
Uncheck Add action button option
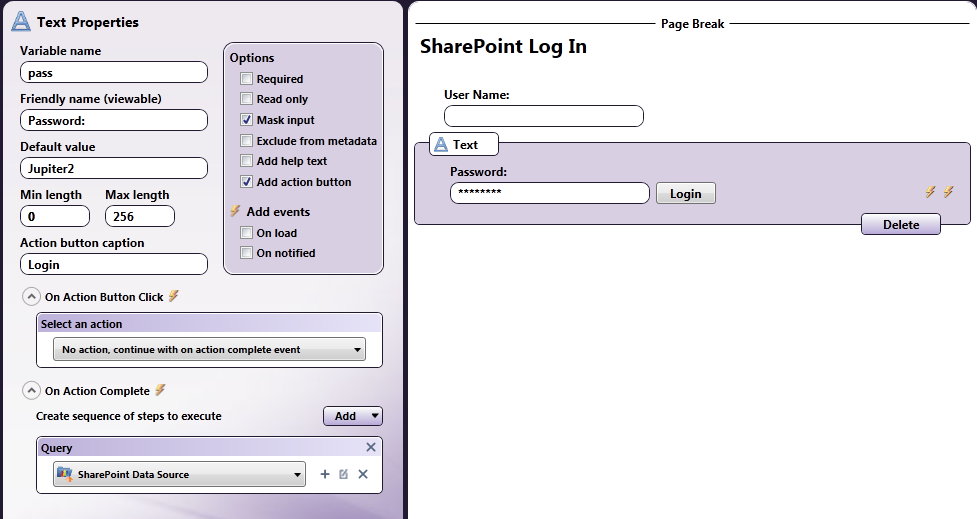point(247,182)
